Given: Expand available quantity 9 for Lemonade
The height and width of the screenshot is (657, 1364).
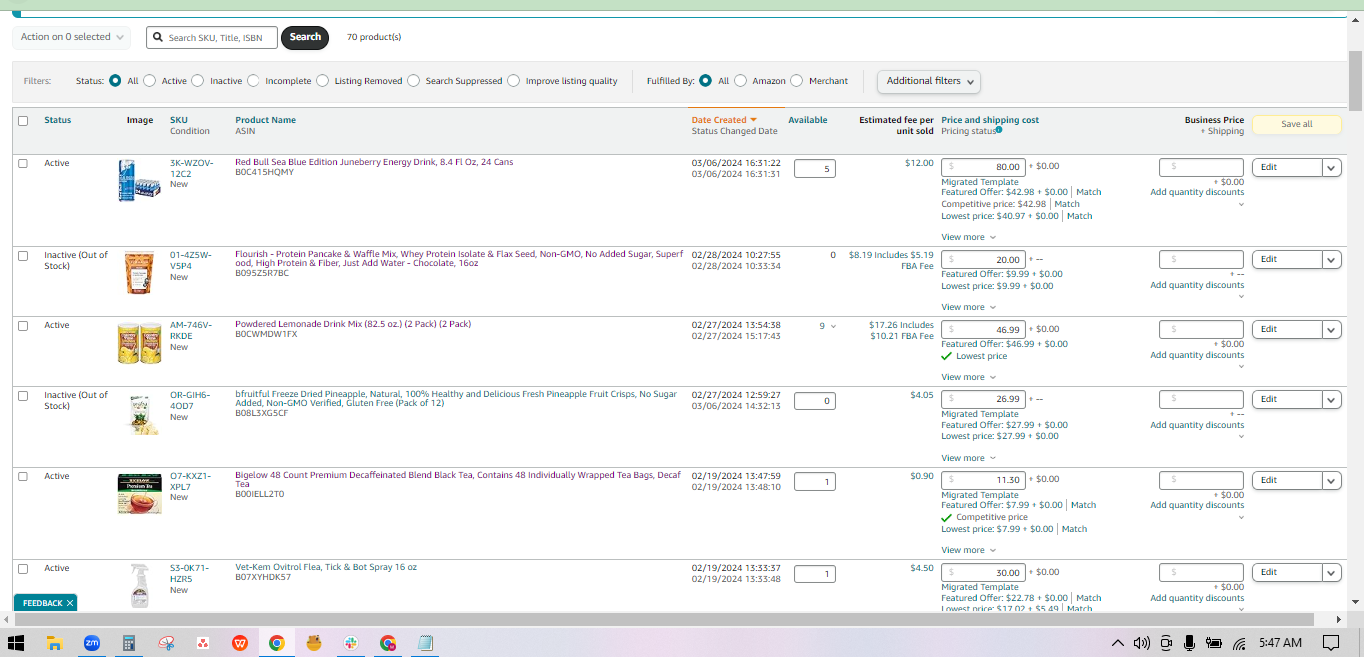Looking at the screenshot, I should tap(828, 326).
